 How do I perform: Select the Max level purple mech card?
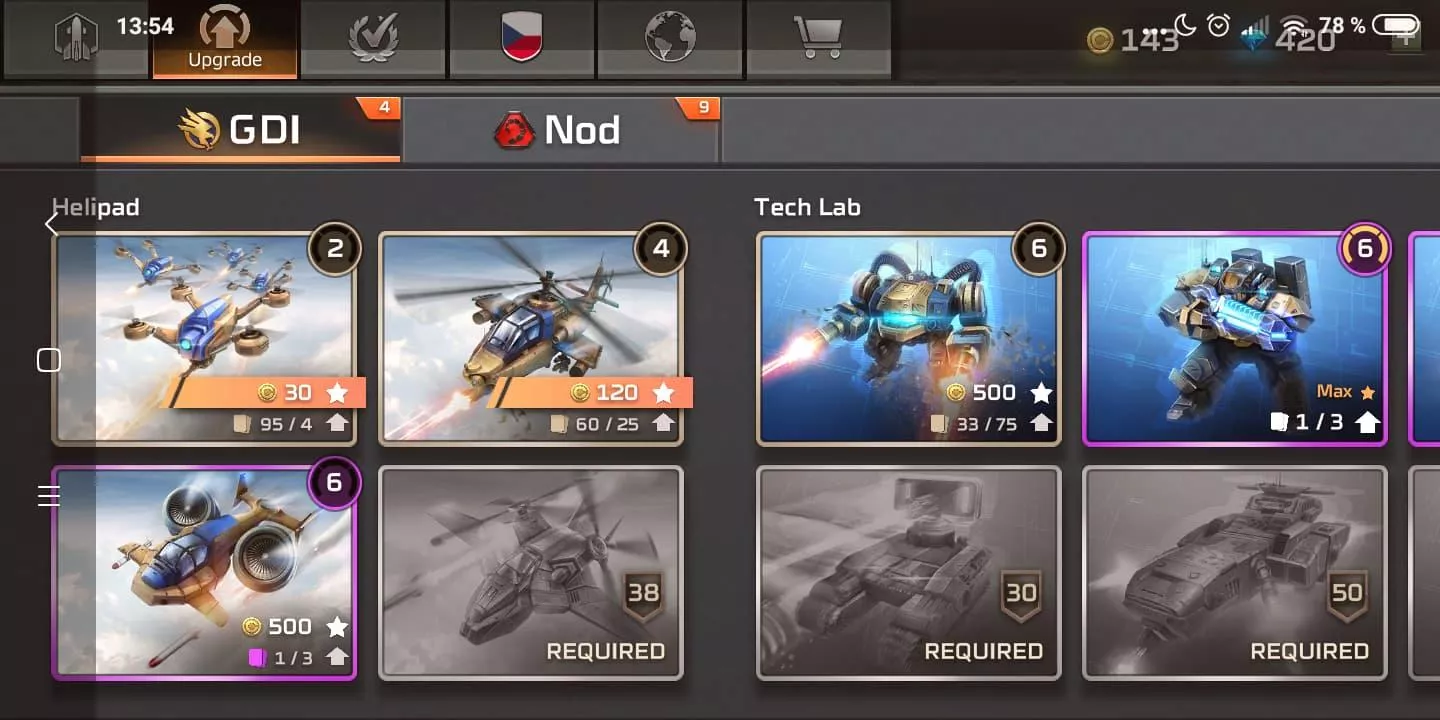click(1235, 338)
